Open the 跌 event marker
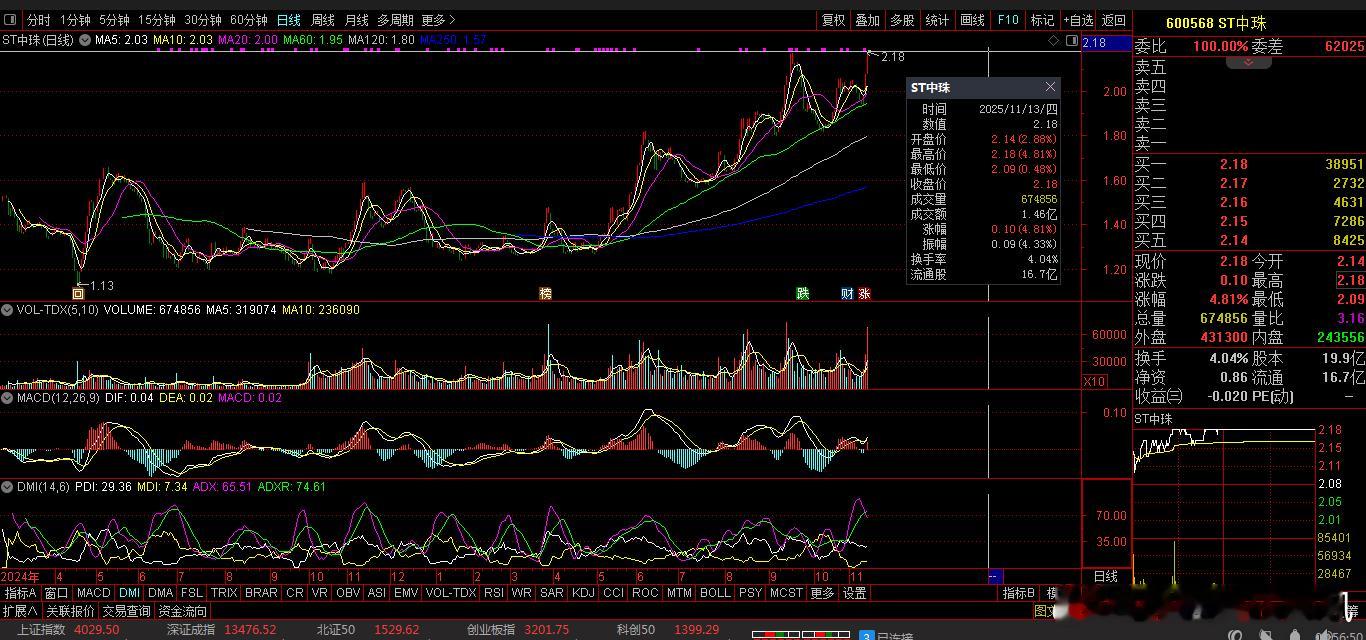The image size is (1366, 640). (x=802, y=294)
